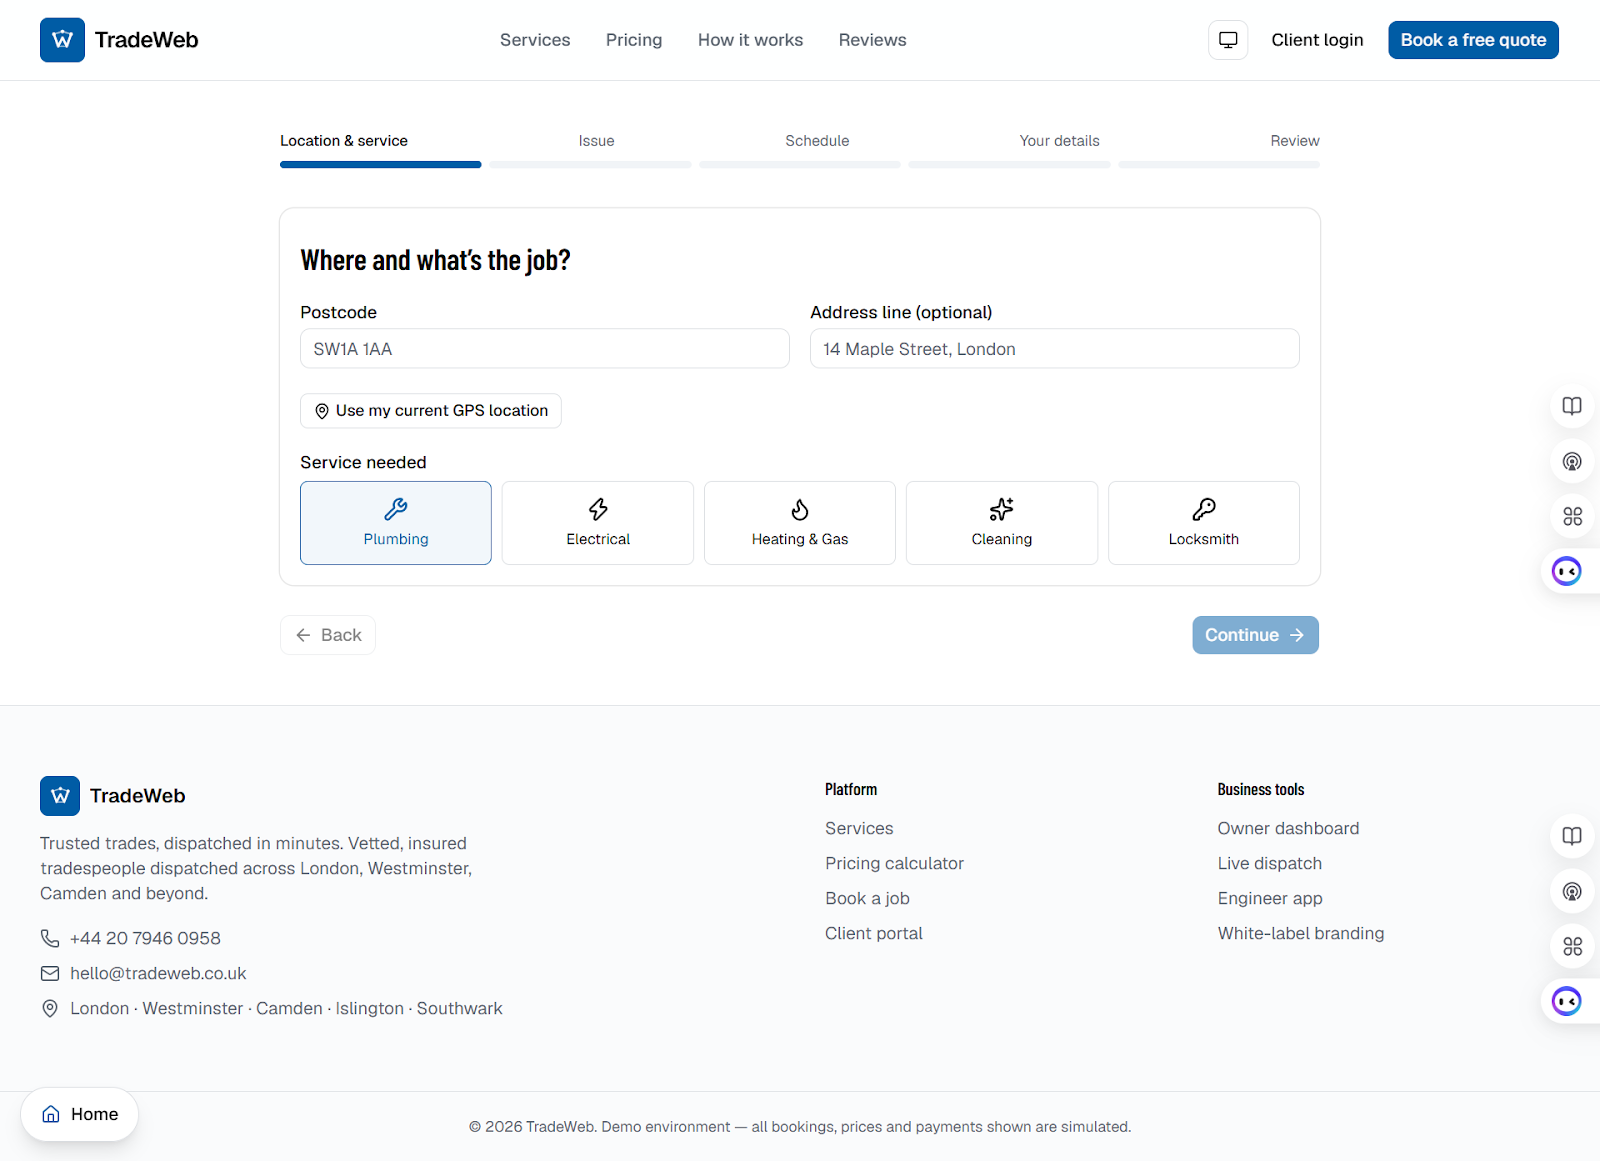This screenshot has width=1600, height=1161.
Task: Click the map pin icon beside London areas
Action: click(x=50, y=1008)
